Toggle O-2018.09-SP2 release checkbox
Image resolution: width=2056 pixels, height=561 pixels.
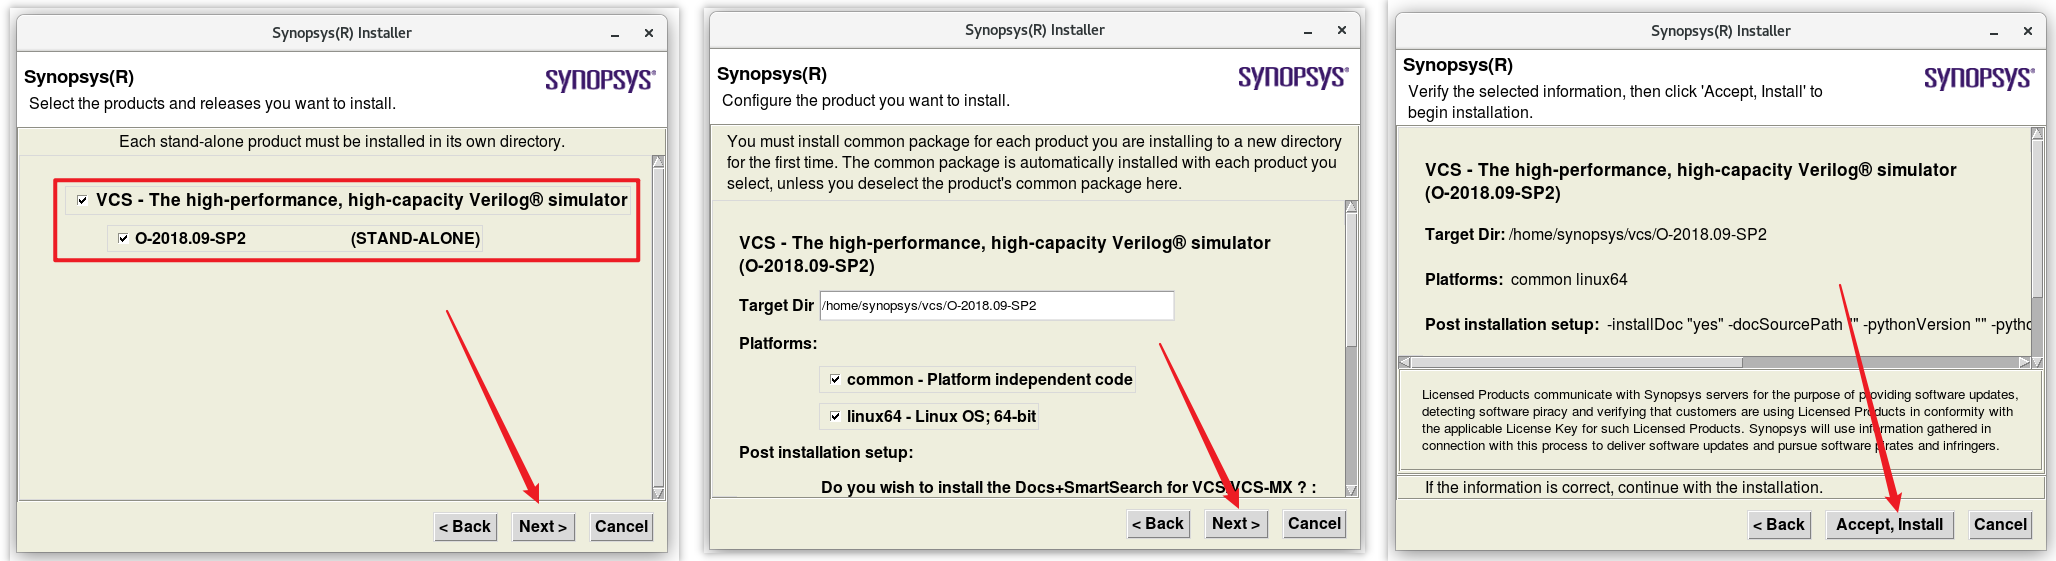pyautogui.click(x=123, y=238)
